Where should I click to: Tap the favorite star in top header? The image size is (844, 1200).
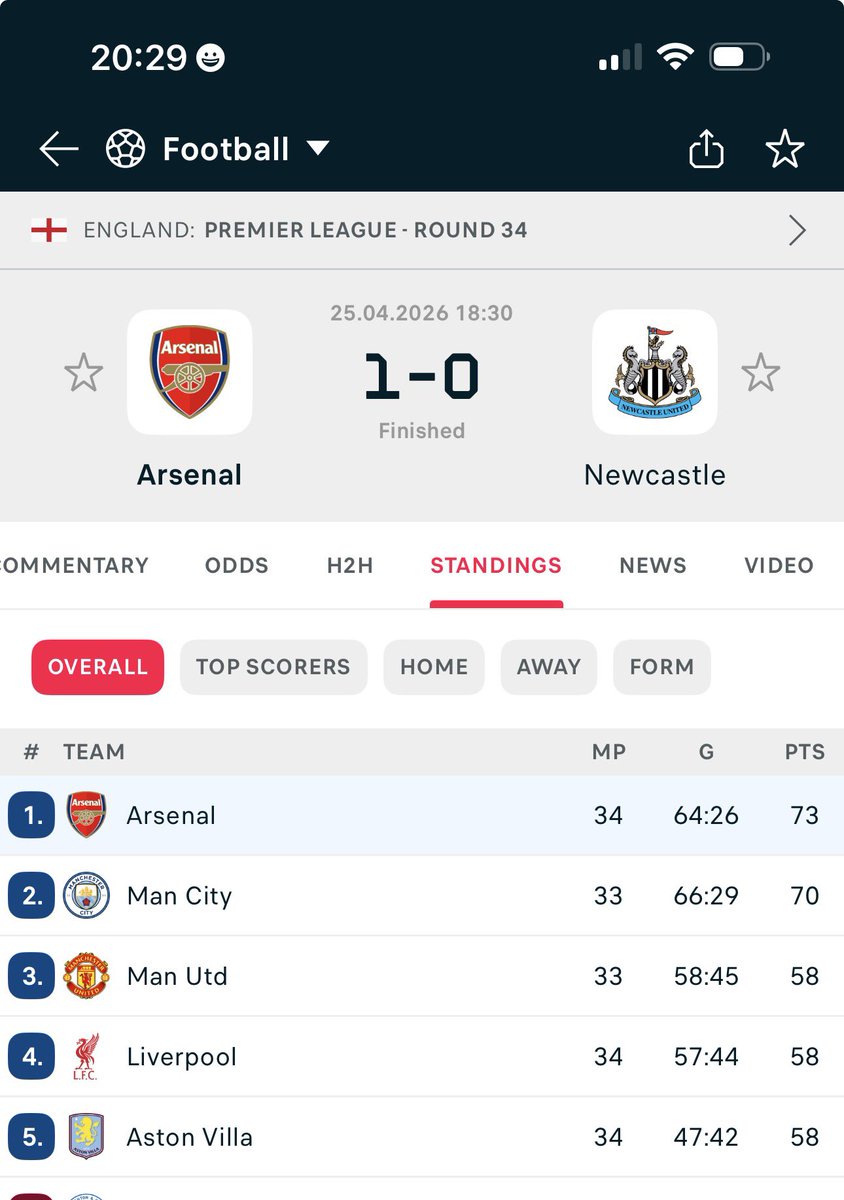tap(785, 150)
